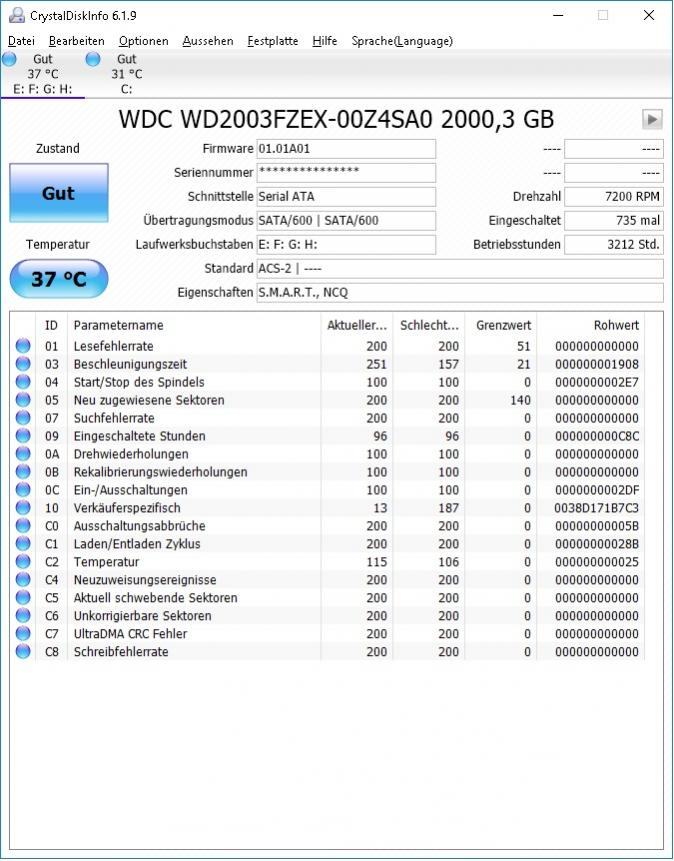
Task: Open the Festplatte menu
Action: coord(272,41)
